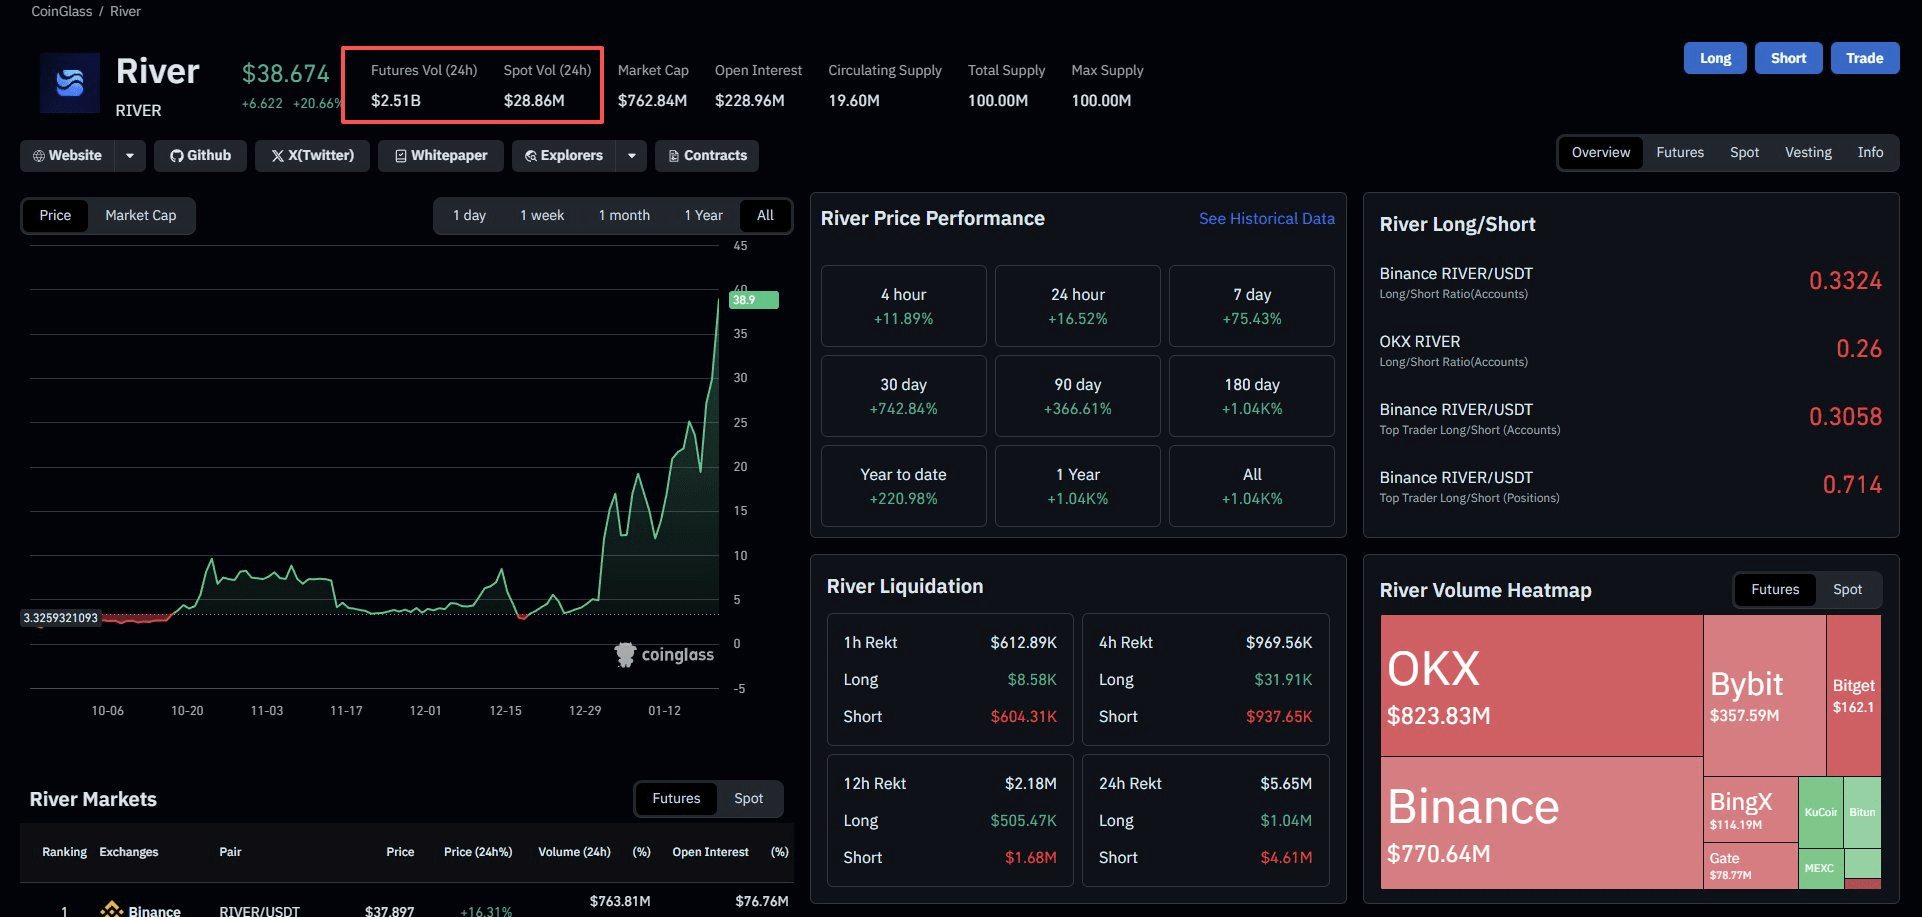Switch to the Vesting tab
This screenshot has height=917, width=1922.
click(1807, 153)
